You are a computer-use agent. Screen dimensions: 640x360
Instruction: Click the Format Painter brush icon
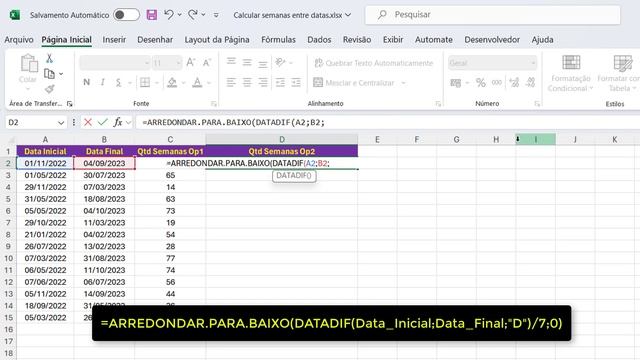(x=49, y=89)
